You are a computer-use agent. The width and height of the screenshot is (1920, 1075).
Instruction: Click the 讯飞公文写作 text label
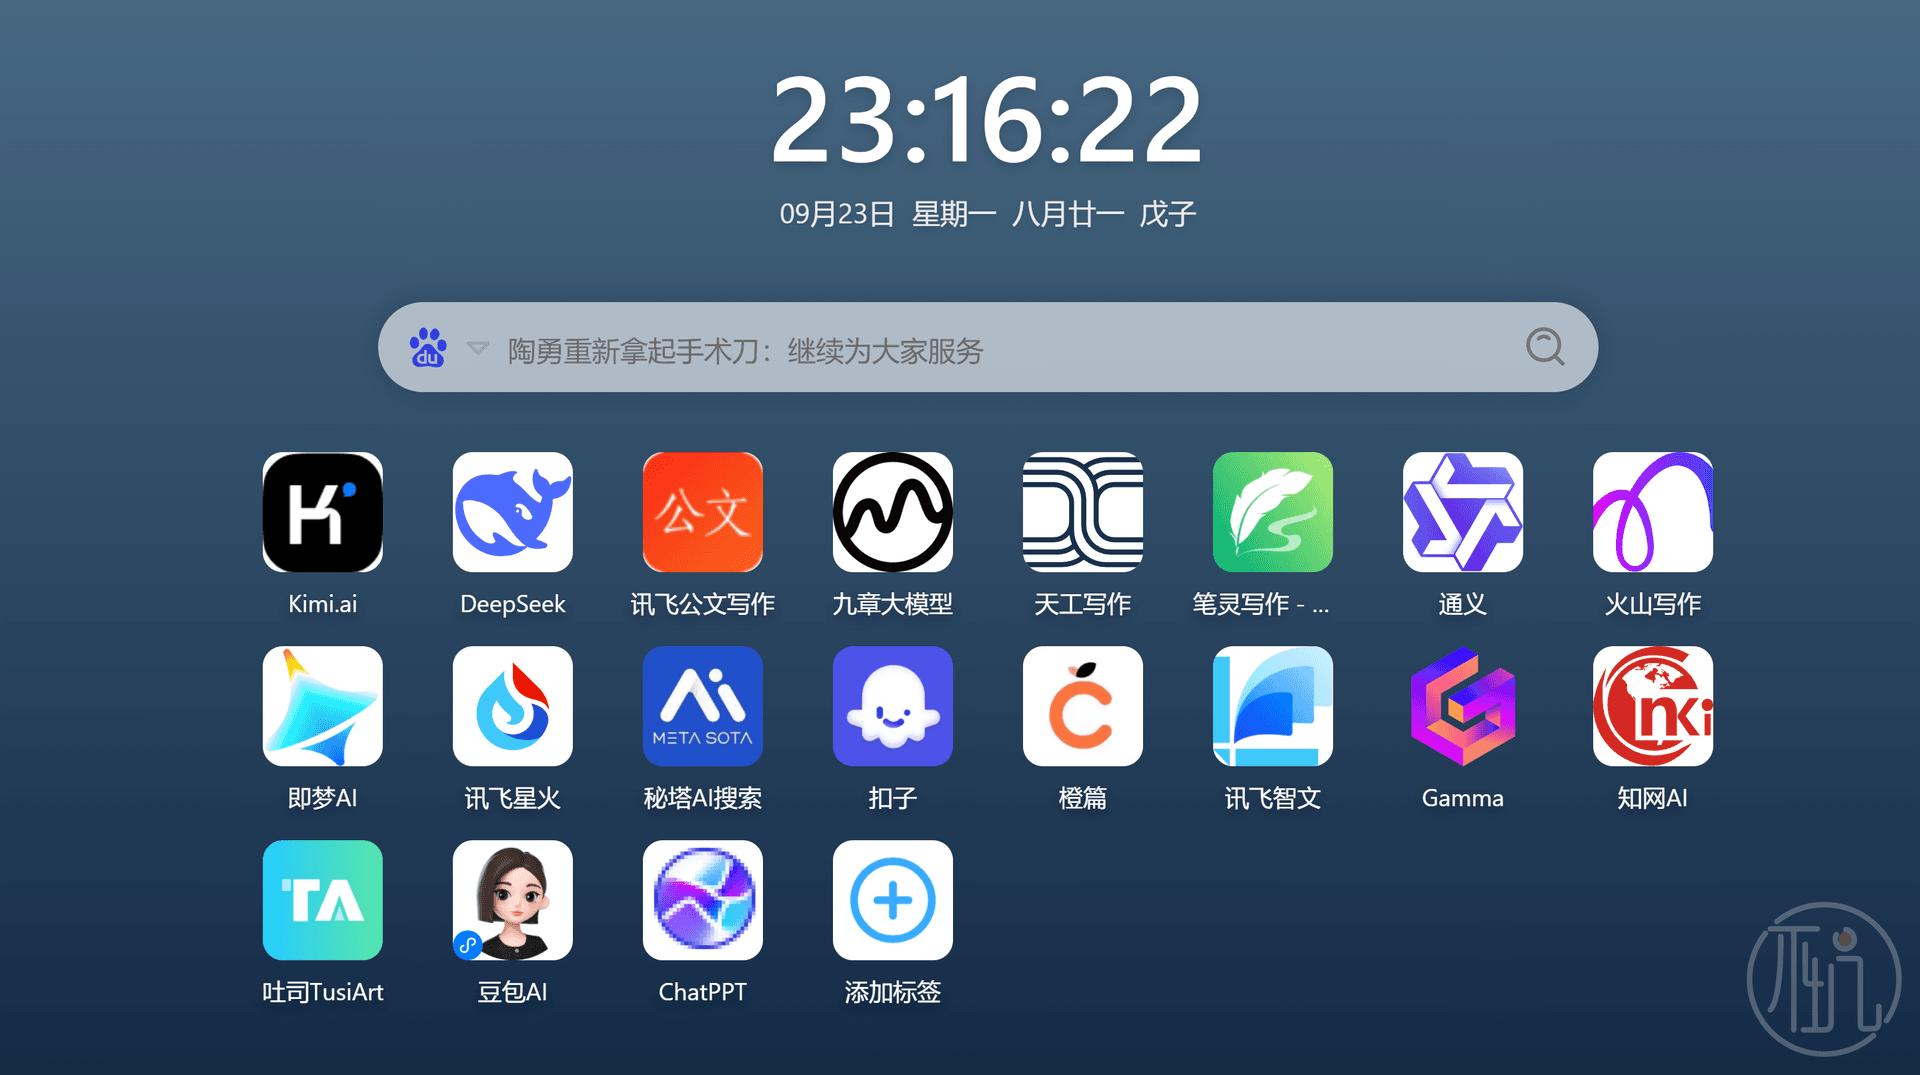(702, 604)
